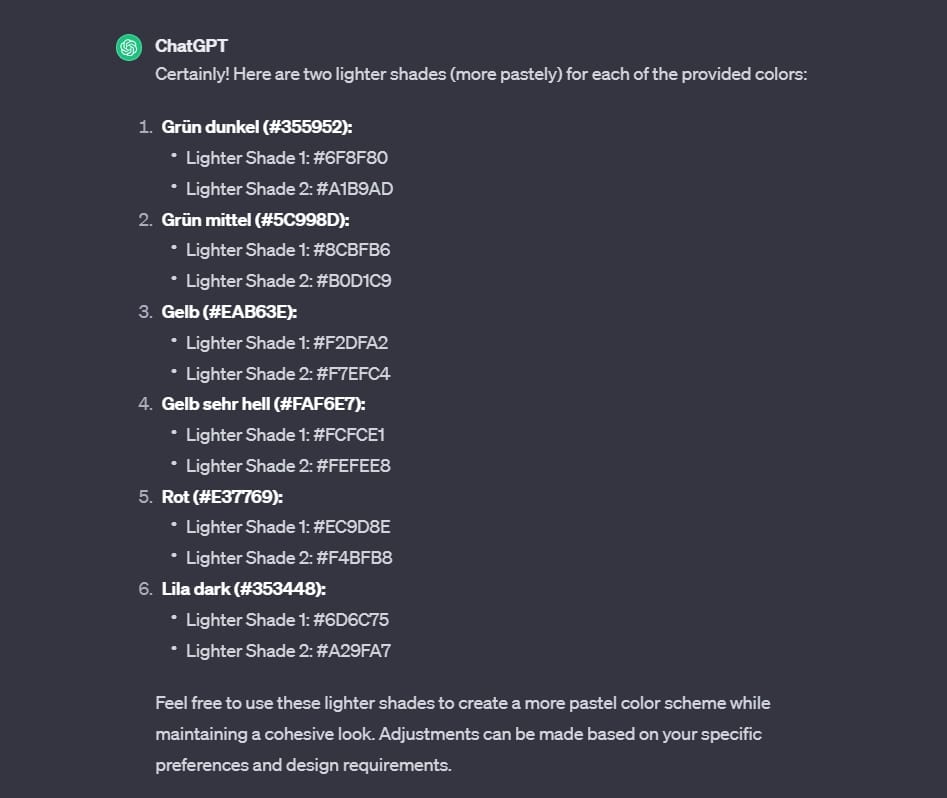Click Lighter Shade 1: #8CBFB6 text
The image size is (947, 798).
point(288,250)
